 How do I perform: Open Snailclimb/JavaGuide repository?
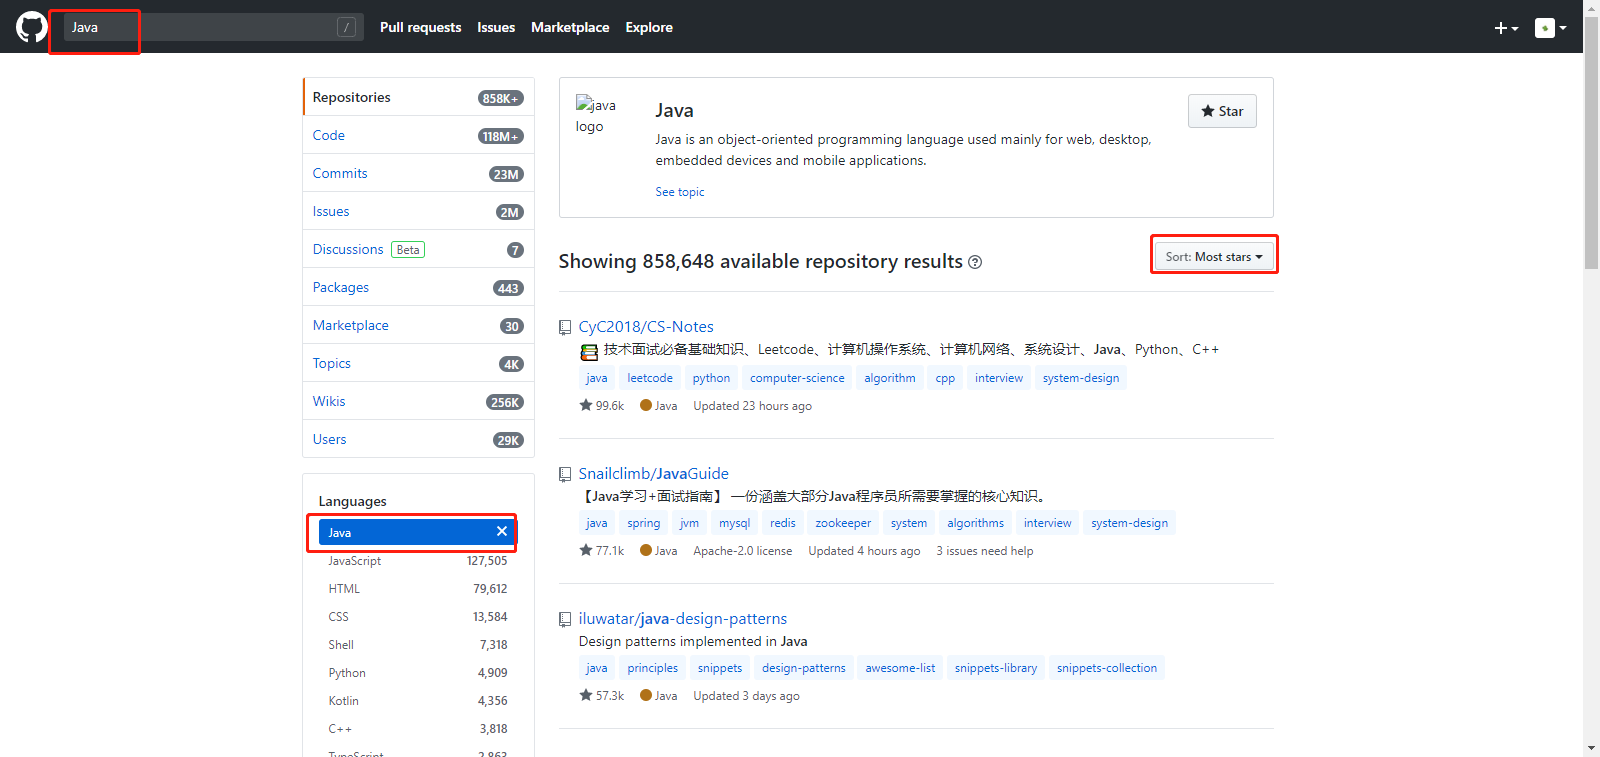click(654, 474)
